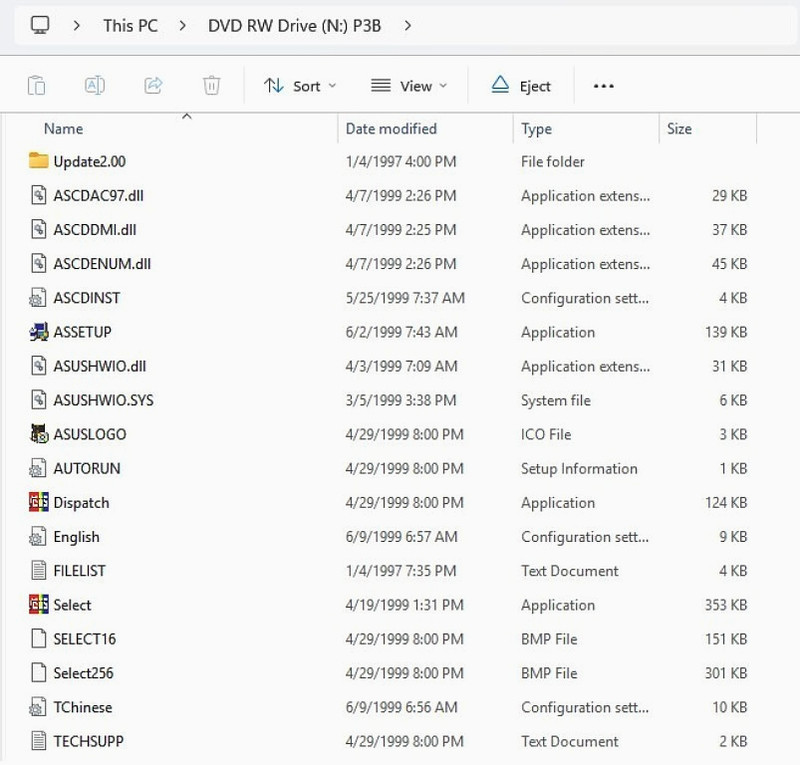Click the file name FILELIST
The width and height of the screenshot is (800, 765).
click(x=79, y=571)
